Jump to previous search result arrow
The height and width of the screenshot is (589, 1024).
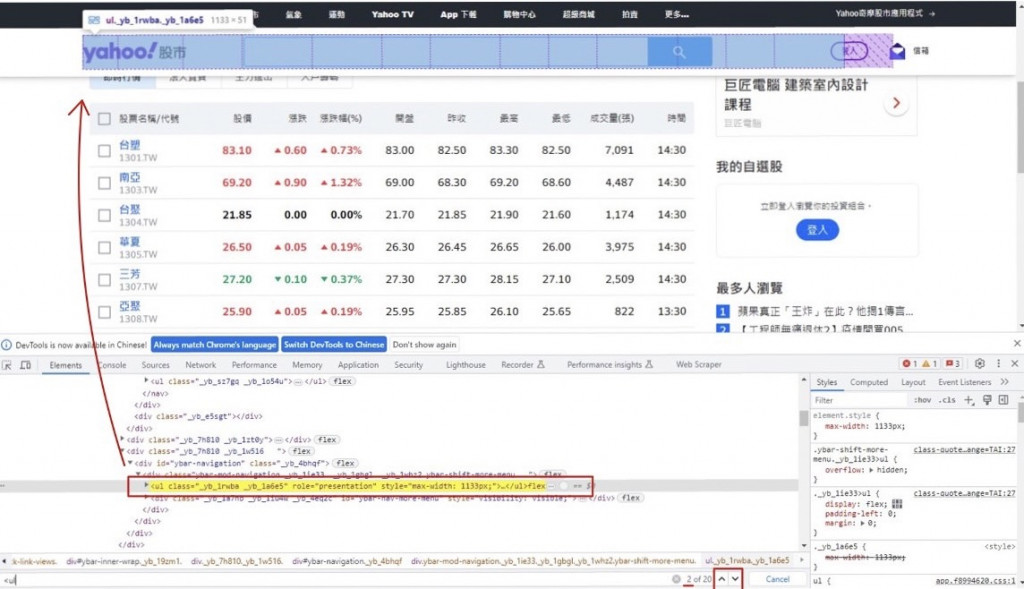(722, 579)
